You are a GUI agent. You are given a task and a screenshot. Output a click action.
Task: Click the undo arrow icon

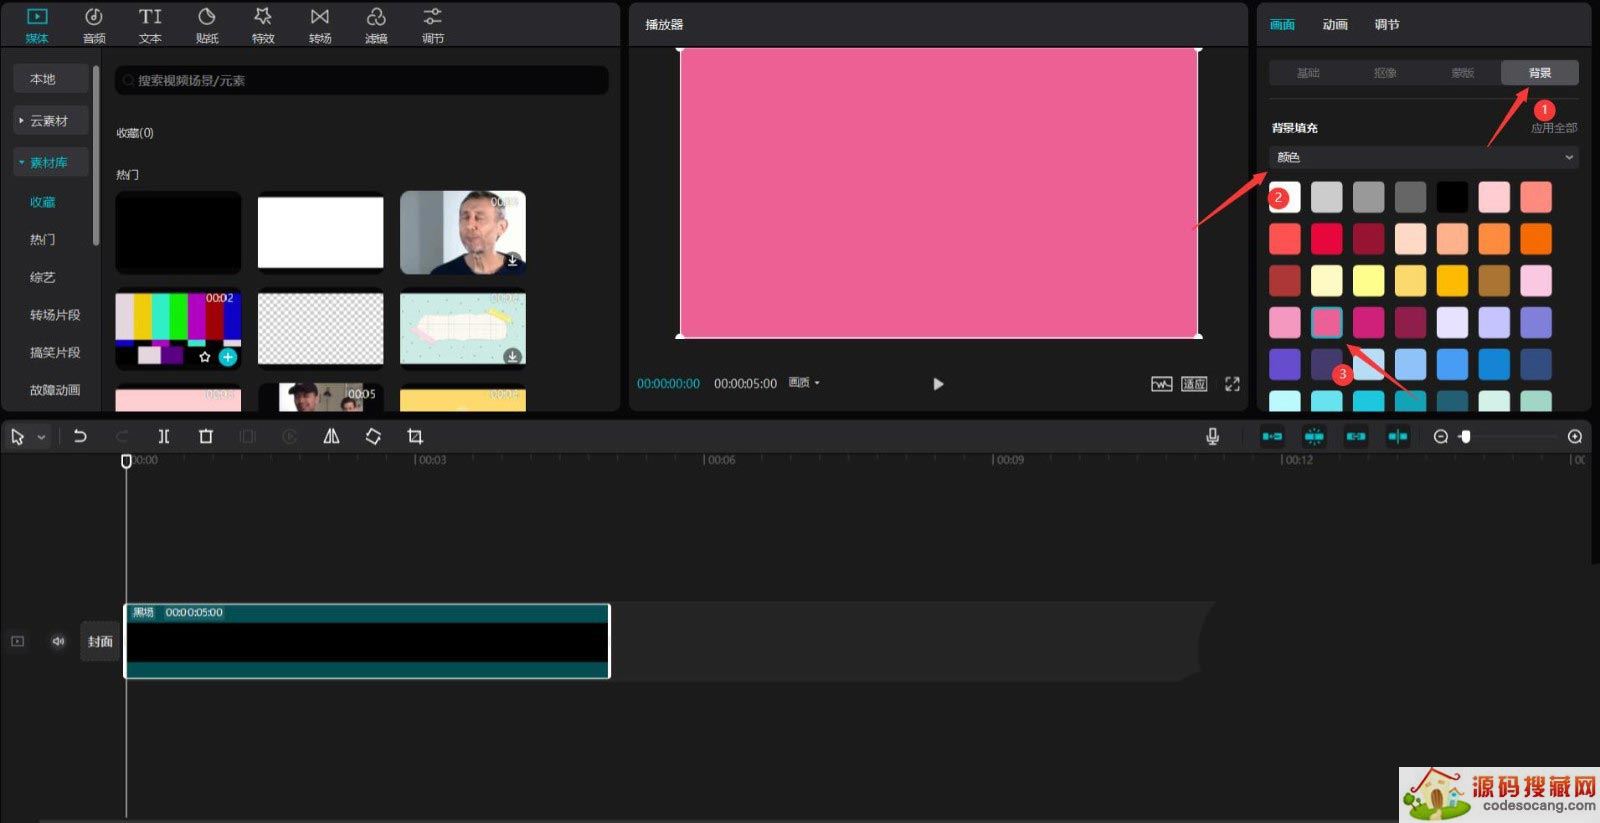(80, 437)
